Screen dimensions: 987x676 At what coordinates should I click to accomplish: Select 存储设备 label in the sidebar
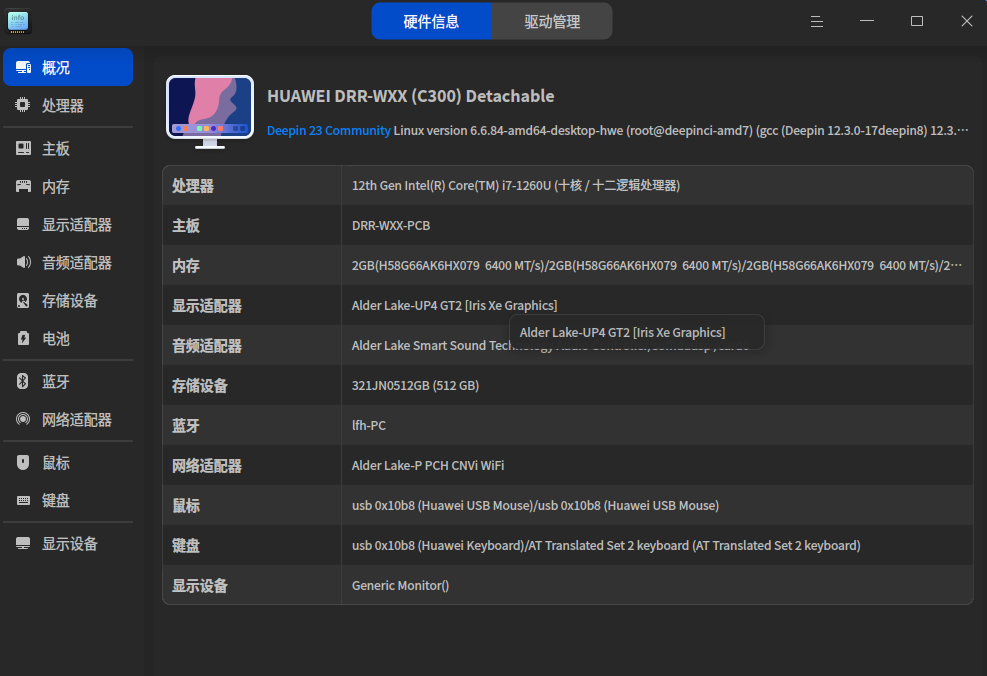pos(70,301)
